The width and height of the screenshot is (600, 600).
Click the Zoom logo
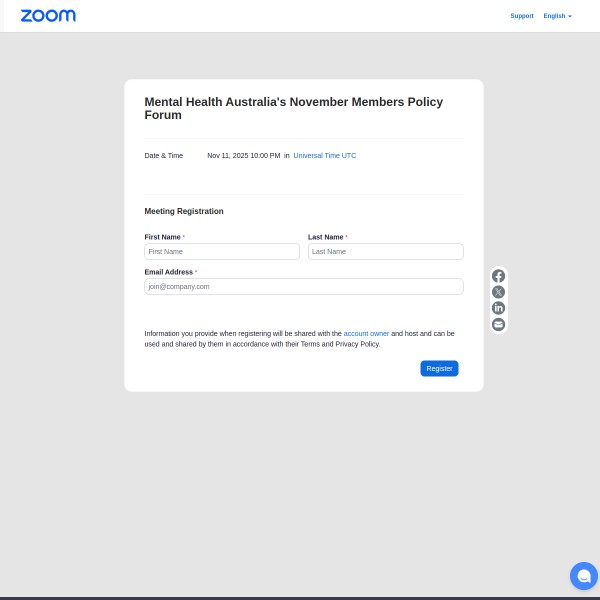coord(48,16)
